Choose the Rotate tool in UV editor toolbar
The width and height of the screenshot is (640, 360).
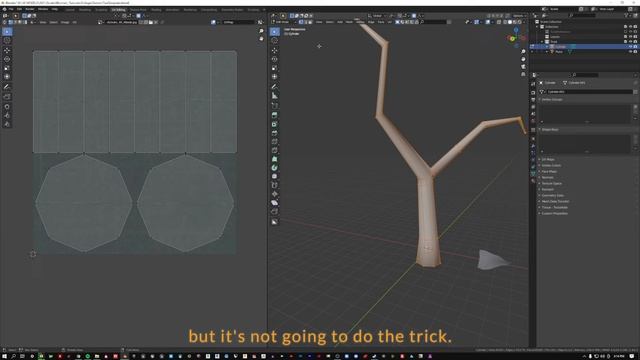7,59
